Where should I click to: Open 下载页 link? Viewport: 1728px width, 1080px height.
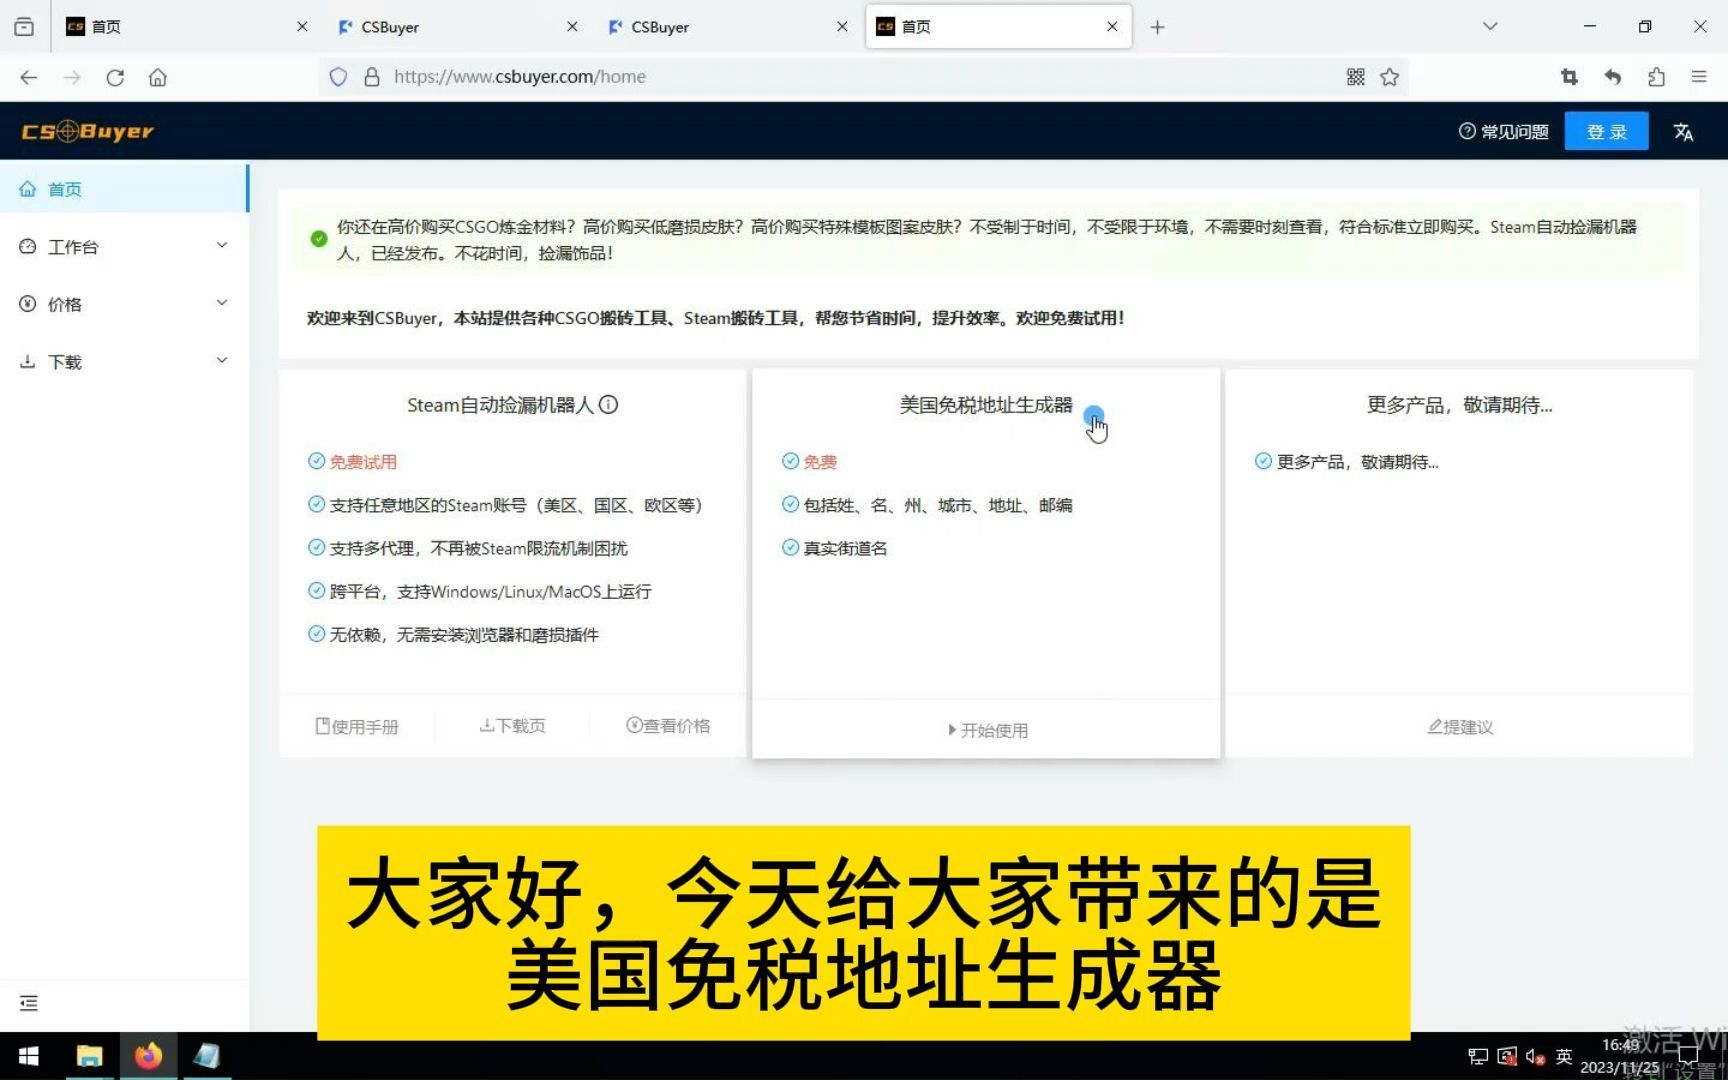tap(512, 726)
